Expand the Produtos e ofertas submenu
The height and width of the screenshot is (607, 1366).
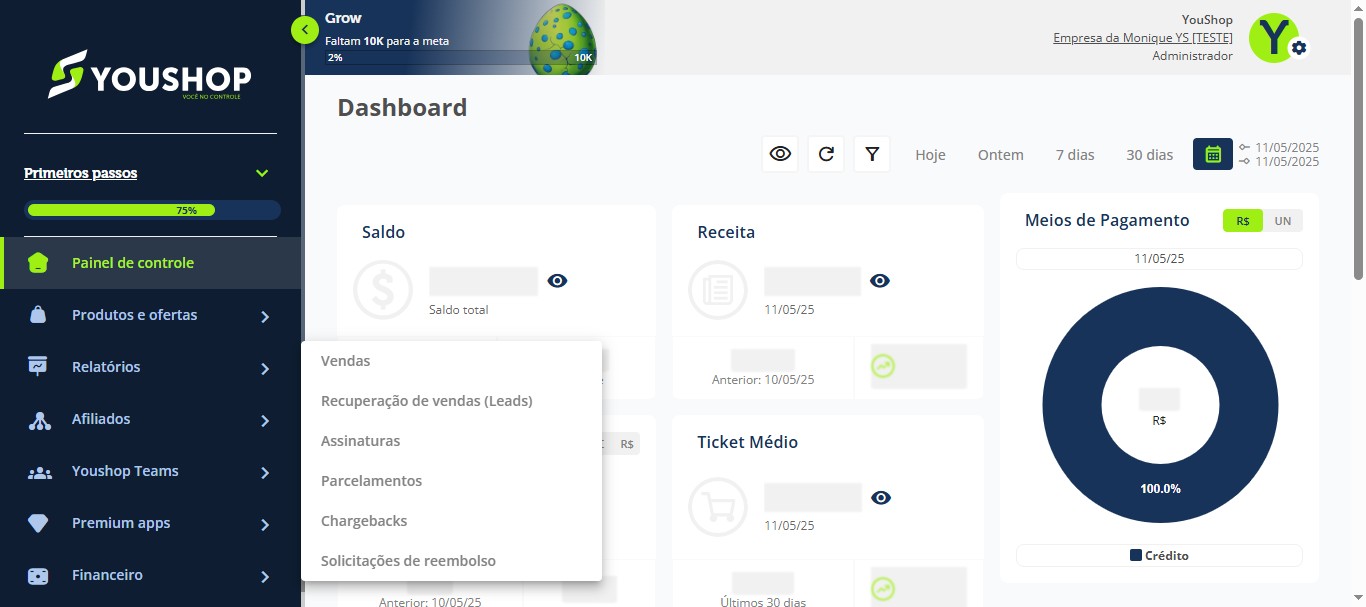[x=265, y=316]
